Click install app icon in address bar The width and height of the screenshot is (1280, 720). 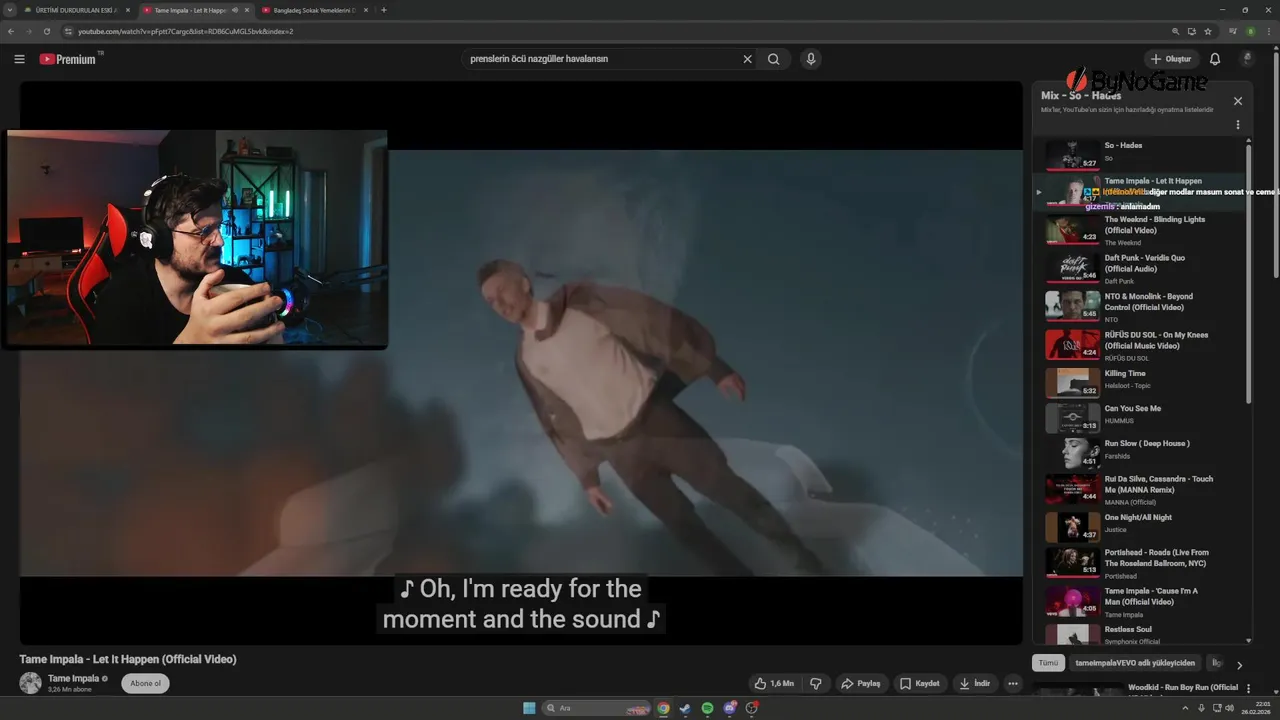point(1191,31)
